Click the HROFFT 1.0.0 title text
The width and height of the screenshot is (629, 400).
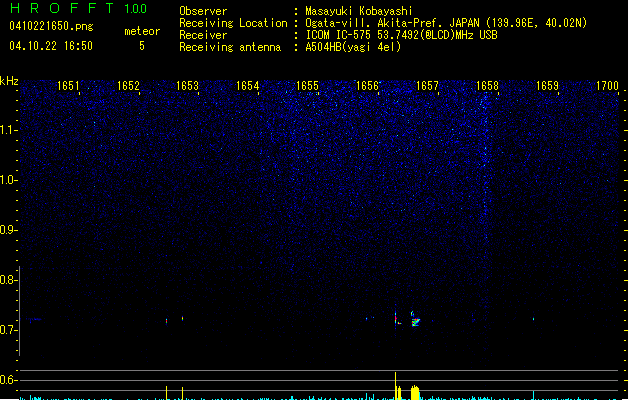pyautogui.click(x=79, y=8)
